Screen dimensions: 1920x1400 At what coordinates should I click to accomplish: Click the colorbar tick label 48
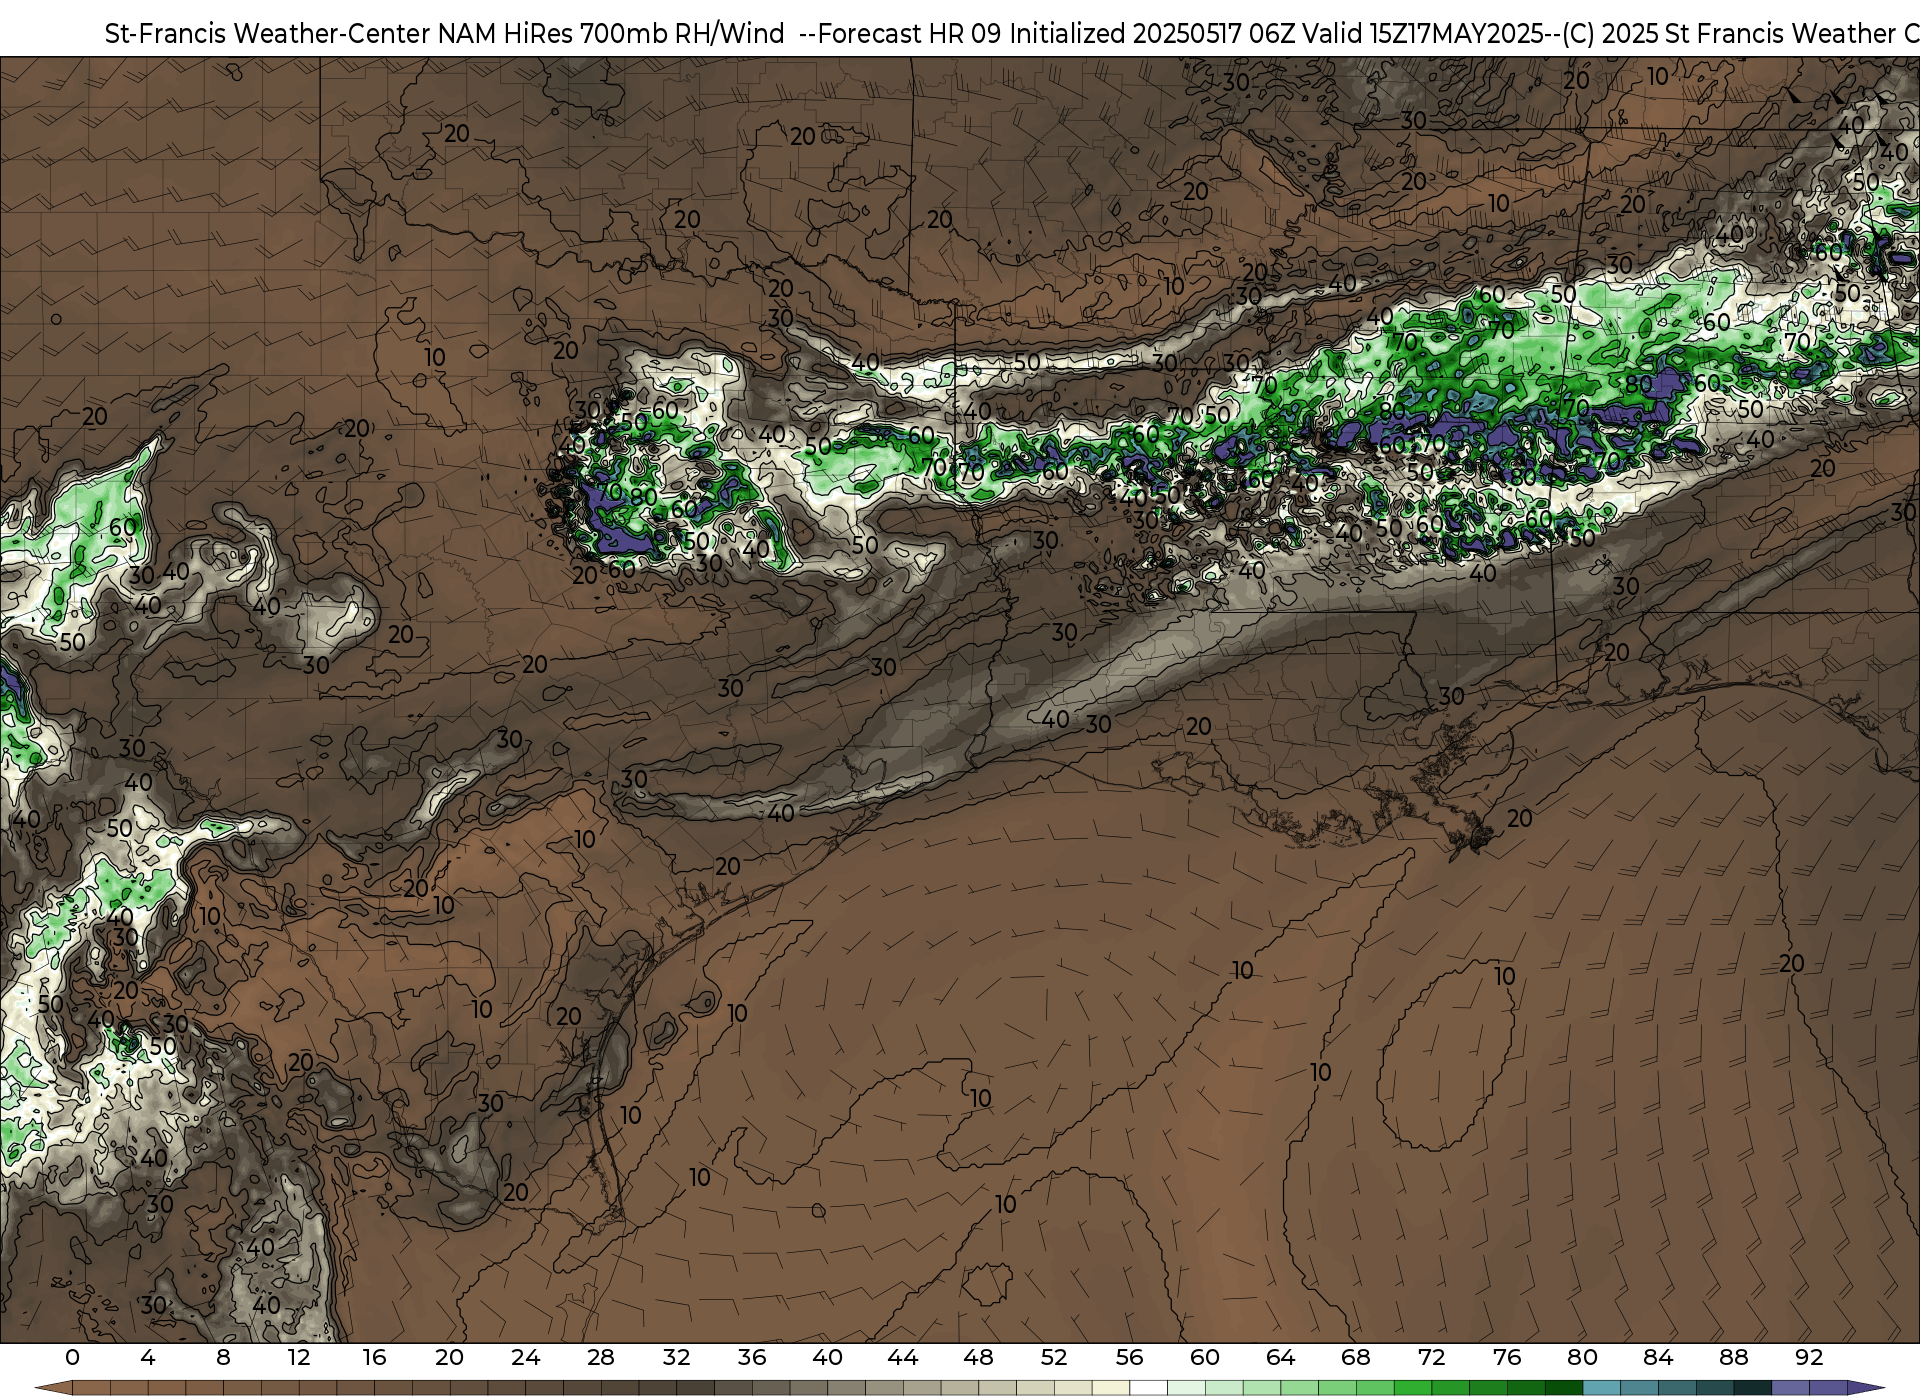click(978, 1358)
